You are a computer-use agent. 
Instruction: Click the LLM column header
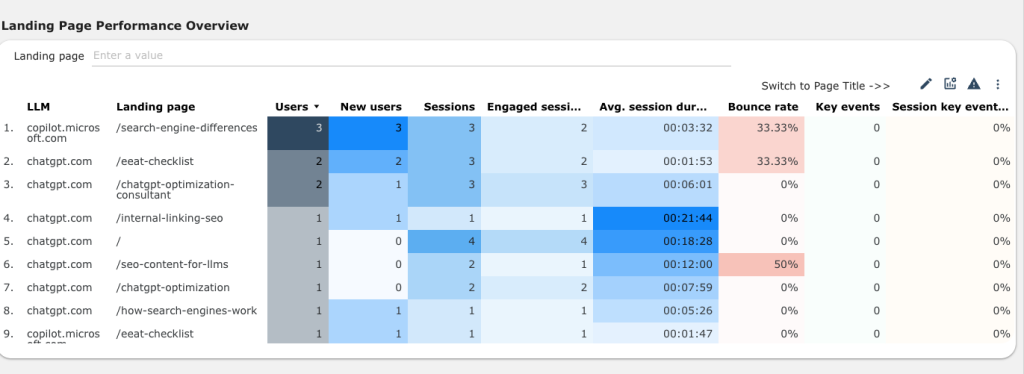point(39,107)
